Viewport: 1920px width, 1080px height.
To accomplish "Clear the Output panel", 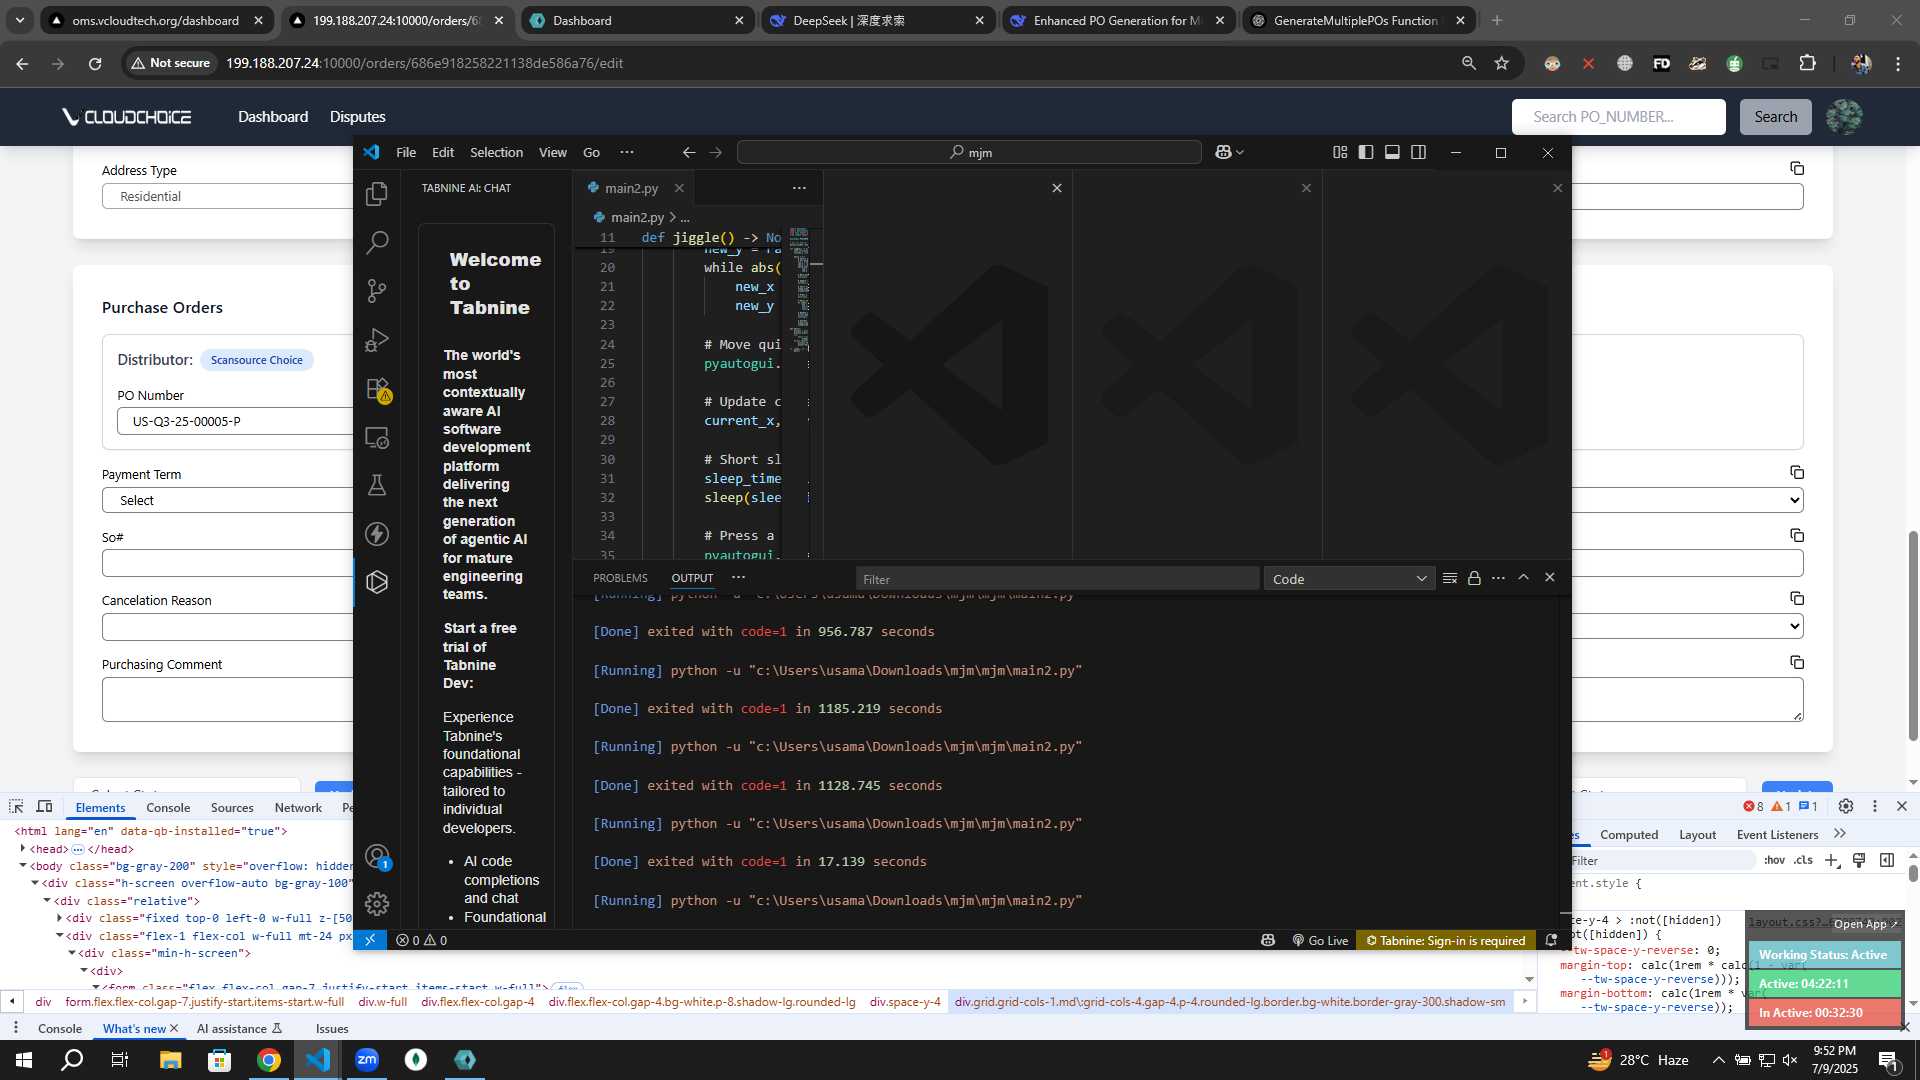I will [1450, 578].
